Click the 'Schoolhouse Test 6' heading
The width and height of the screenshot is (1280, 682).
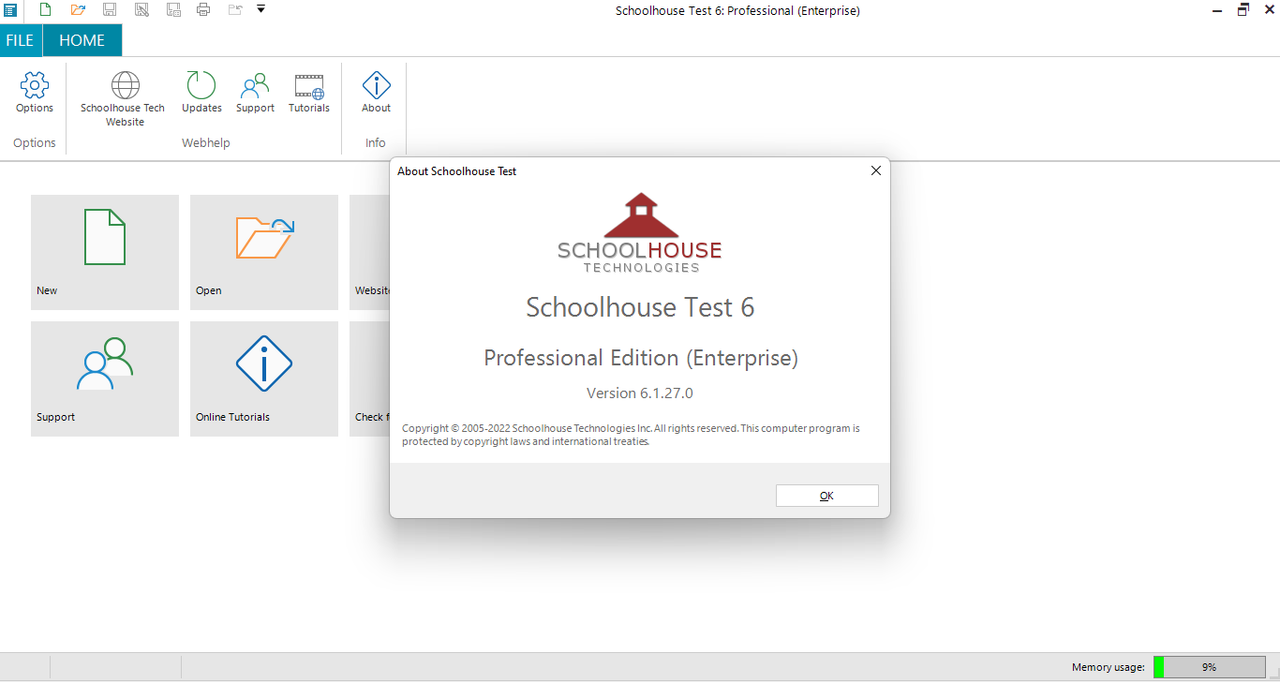point(640,307)
